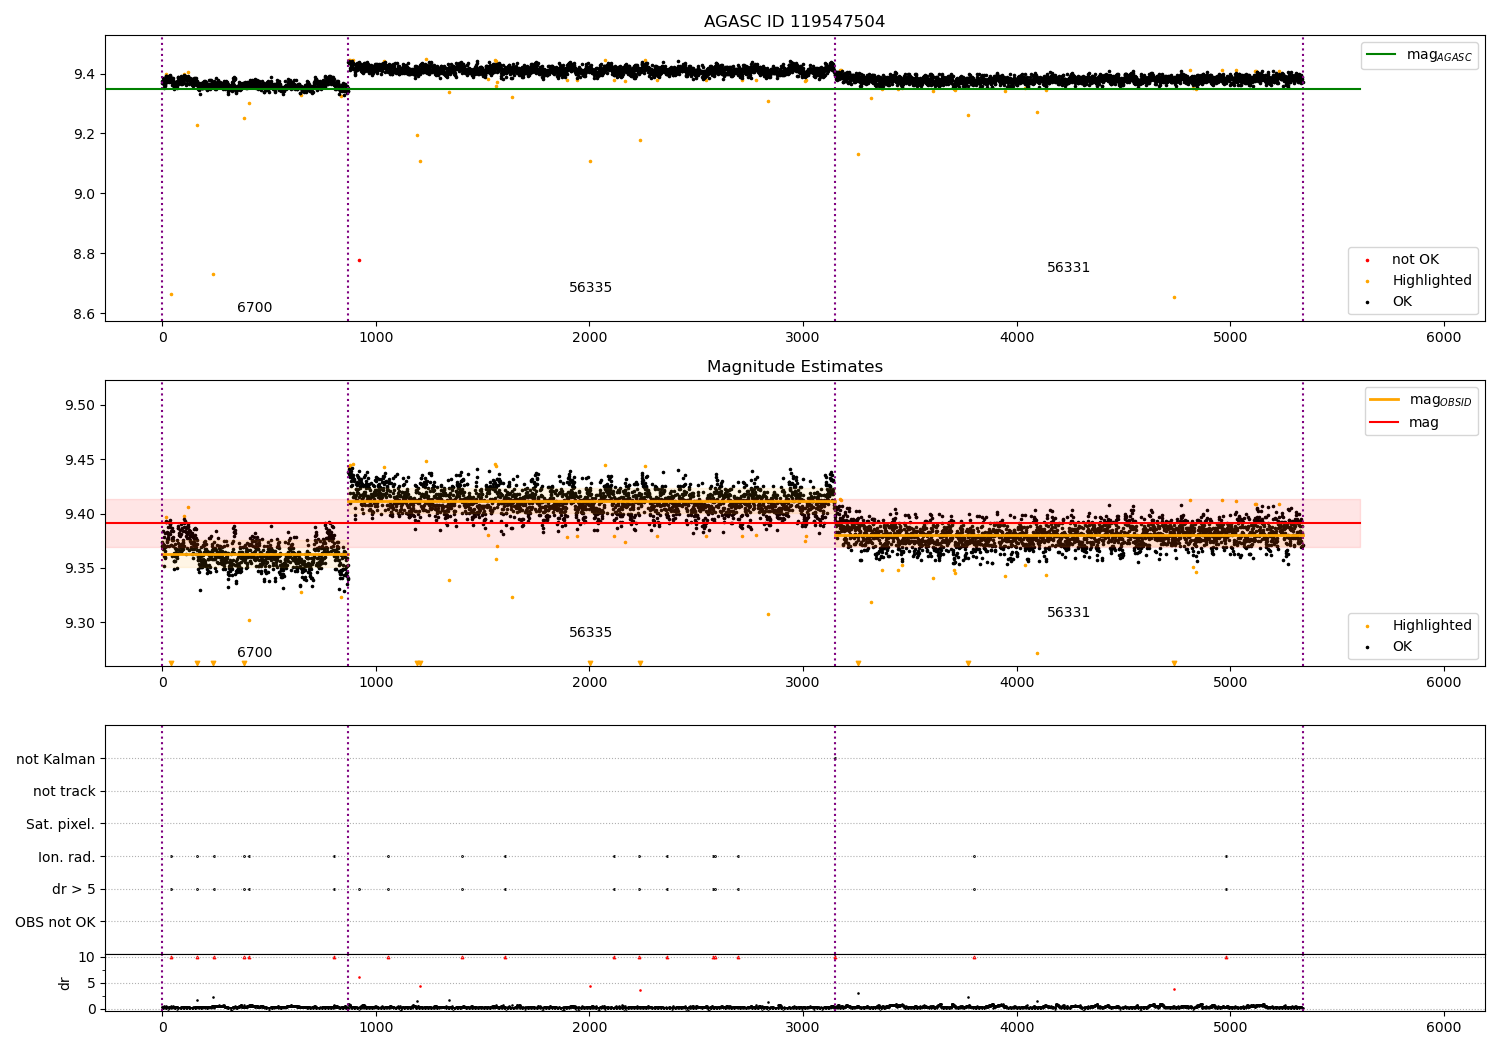Click 'Highlighted' in the Magnitude Estimates legend
Image resolution: width=1500 pixels, height=1050 pixels.
pos(1432,626)
